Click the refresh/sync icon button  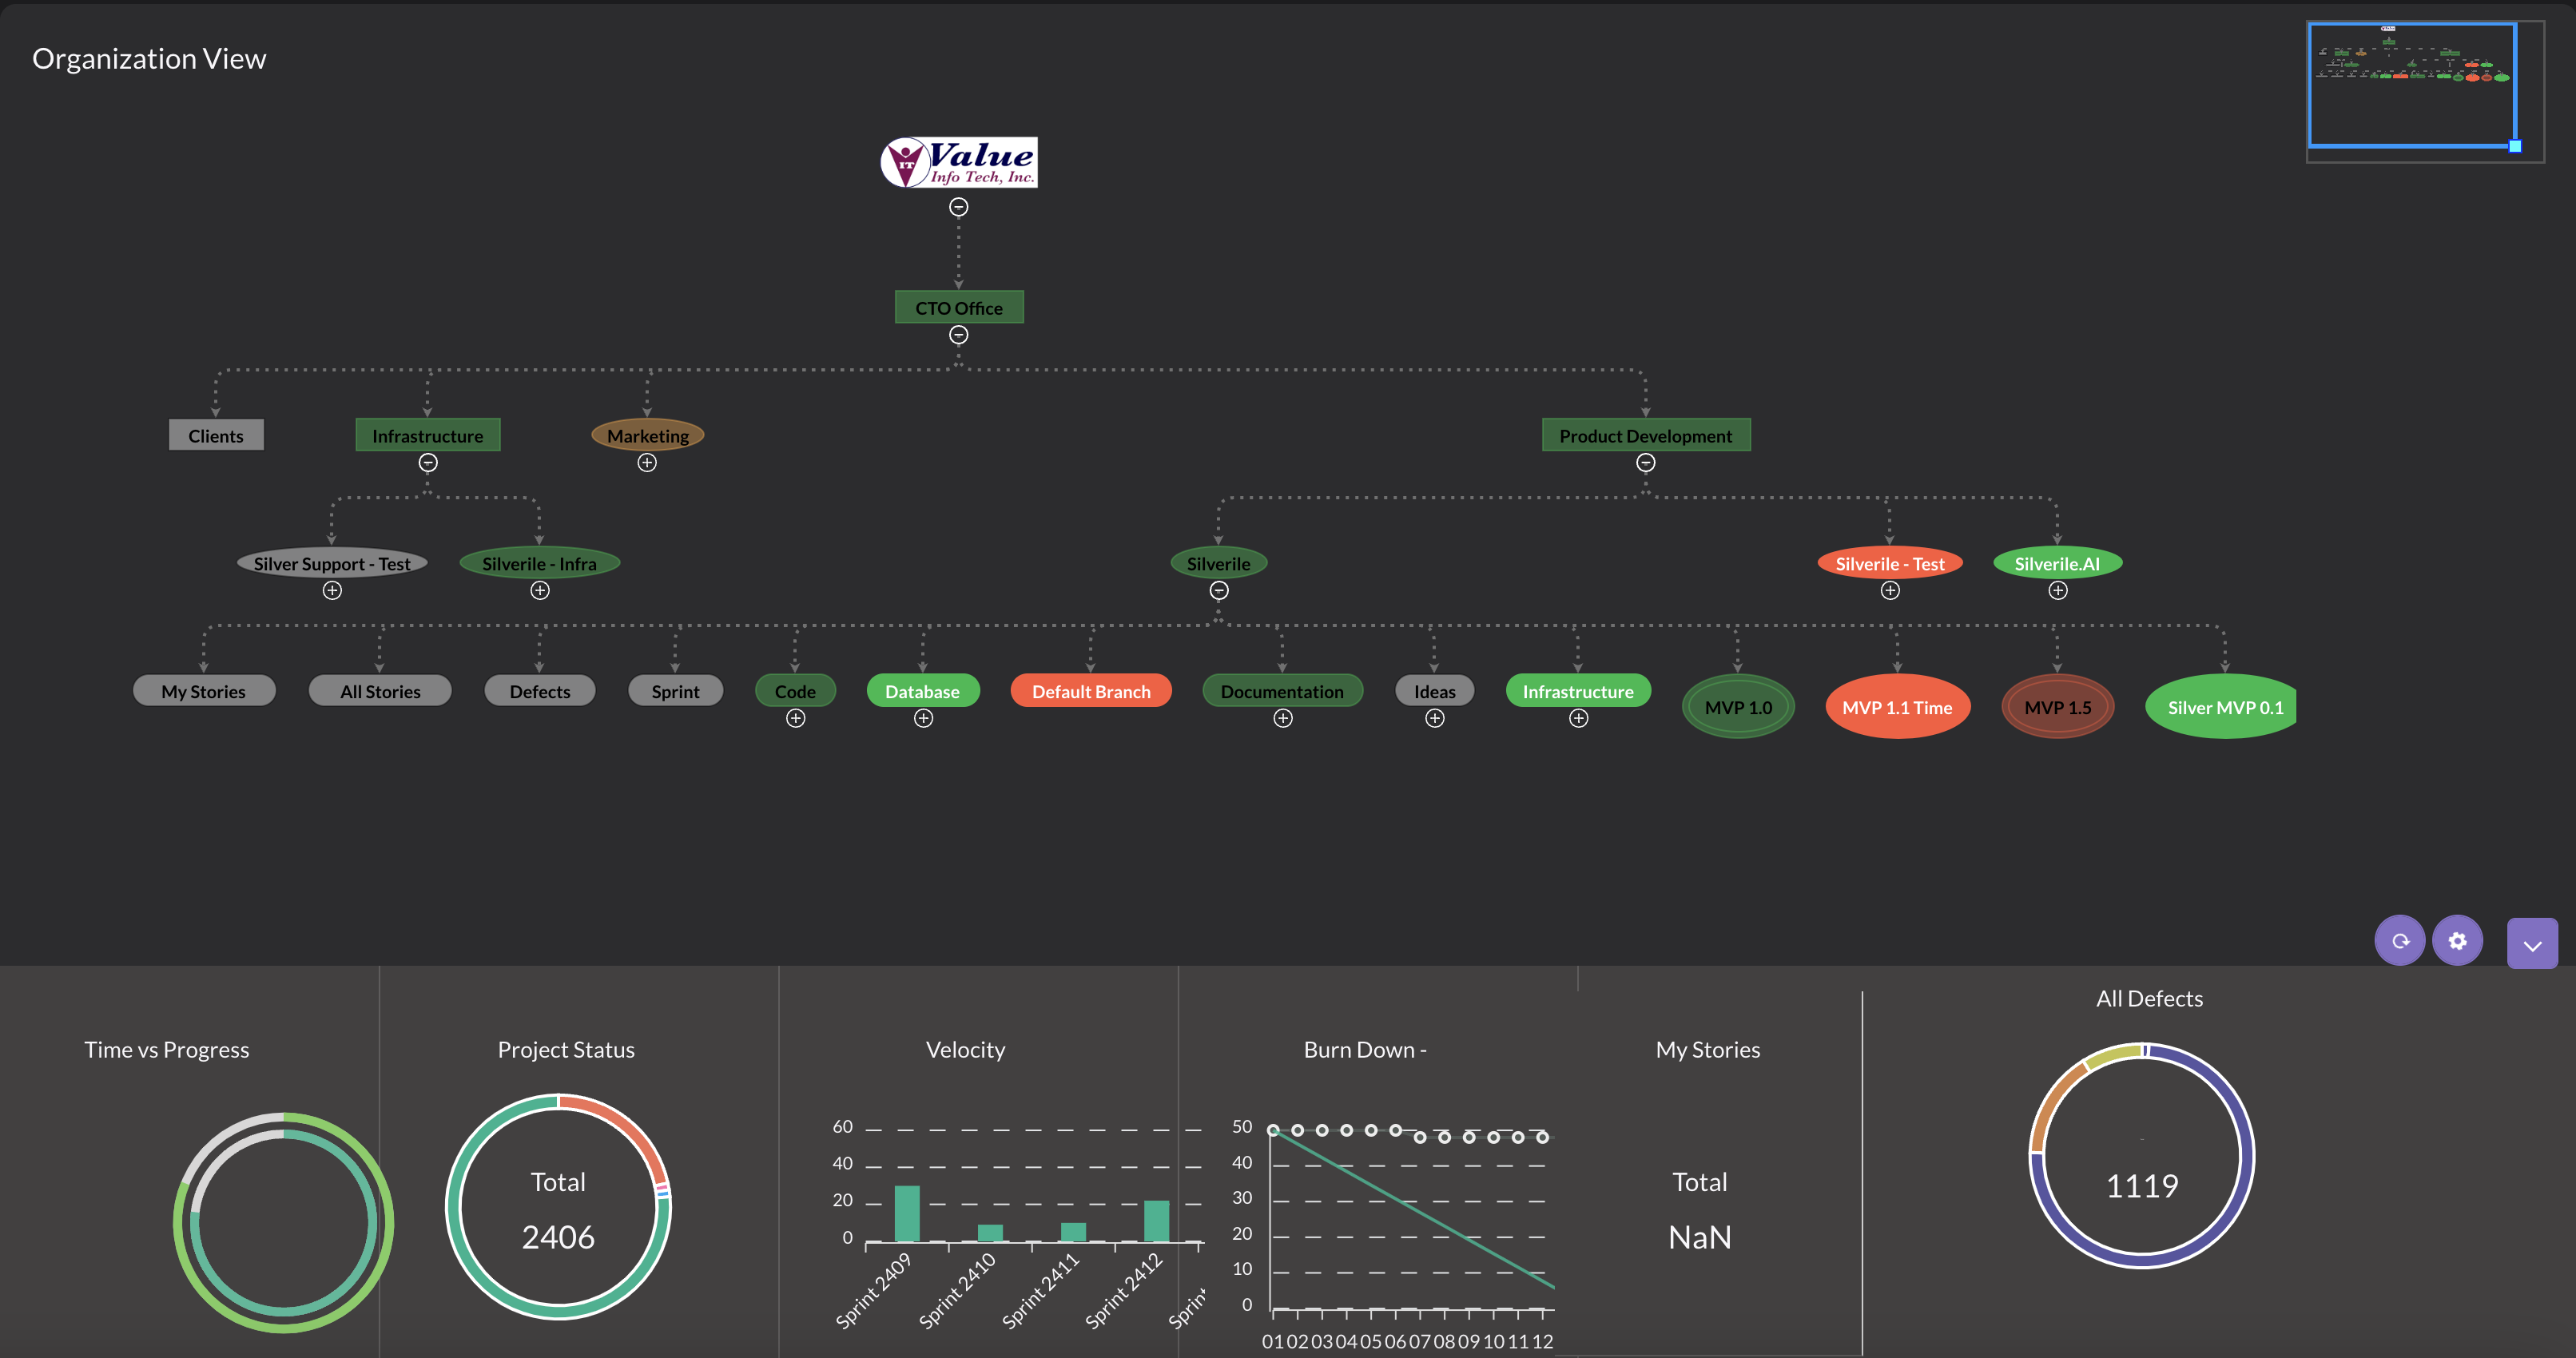point(2399,944)
